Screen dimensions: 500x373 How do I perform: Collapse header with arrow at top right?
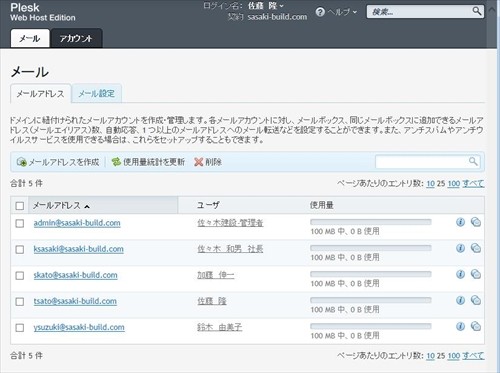pos(492,9)
